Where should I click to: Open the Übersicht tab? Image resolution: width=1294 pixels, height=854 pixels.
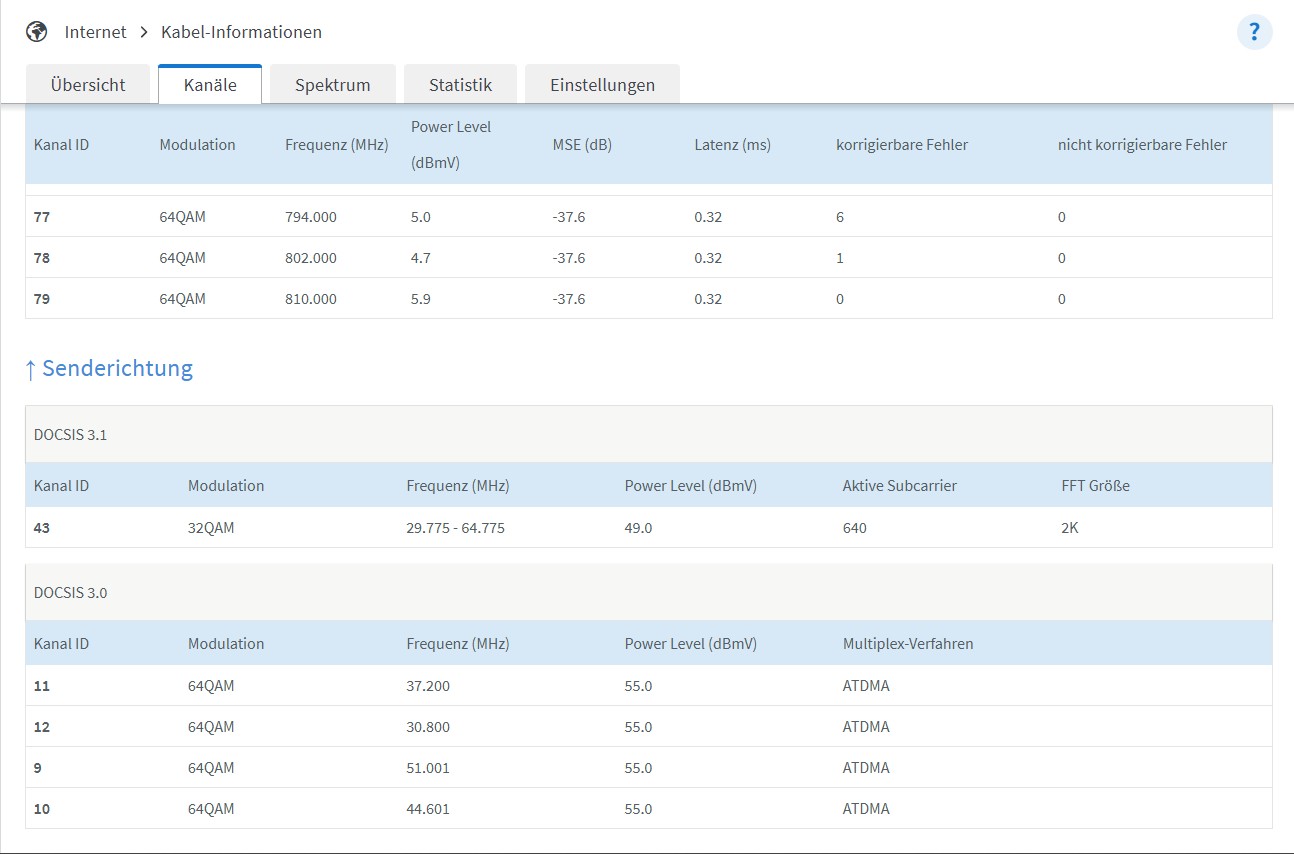(88, 85)
